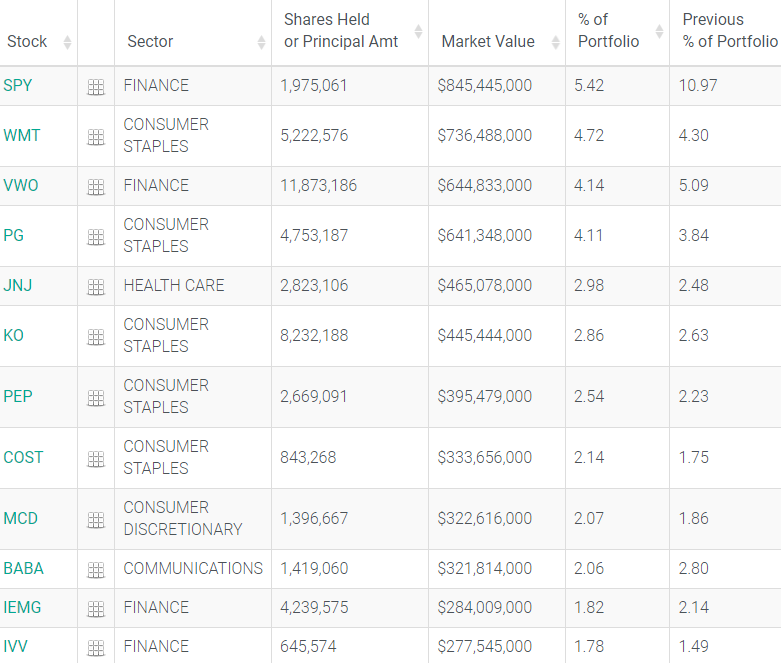The width and height of the screenshot is (781, 663).
Task: Open the grid icon in COST row
Action: click(x=96, y=459)
